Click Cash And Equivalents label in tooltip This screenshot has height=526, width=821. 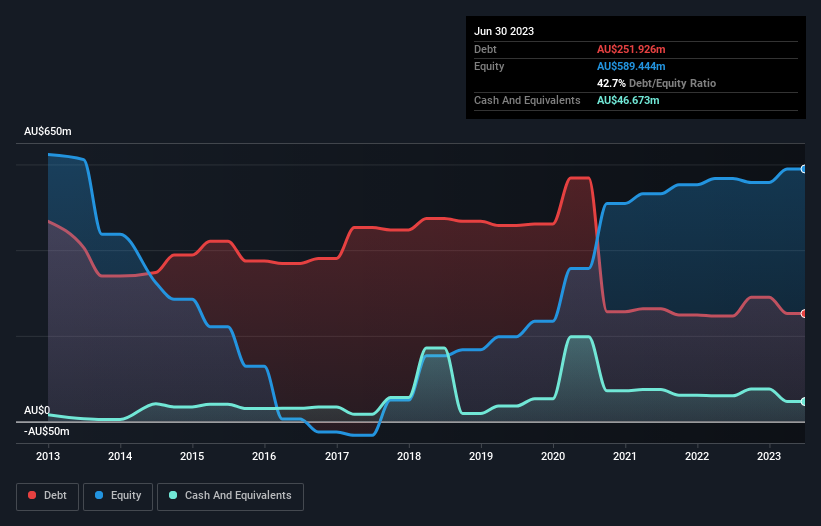pyautogui.click(x=527, y=100)
